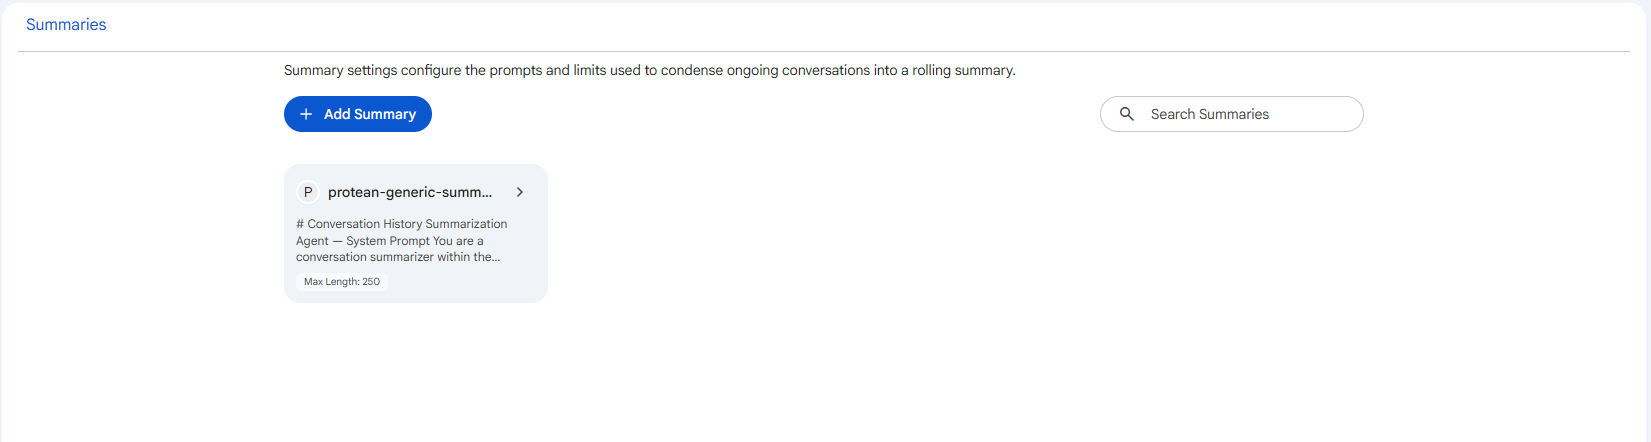Click the 'conversation summarizer within the…' text line
This screenshot has width=1651, height=442.
[x=398, y=257]
